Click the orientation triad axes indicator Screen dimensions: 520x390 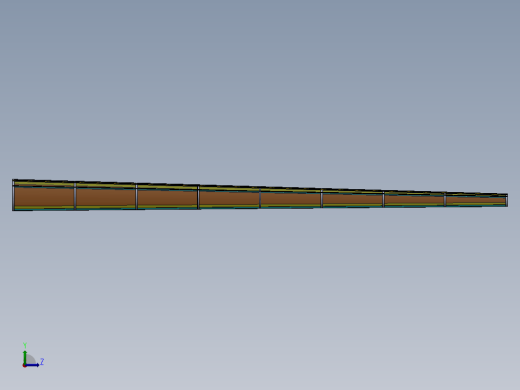pyautogui.click(x=33, y=355)
